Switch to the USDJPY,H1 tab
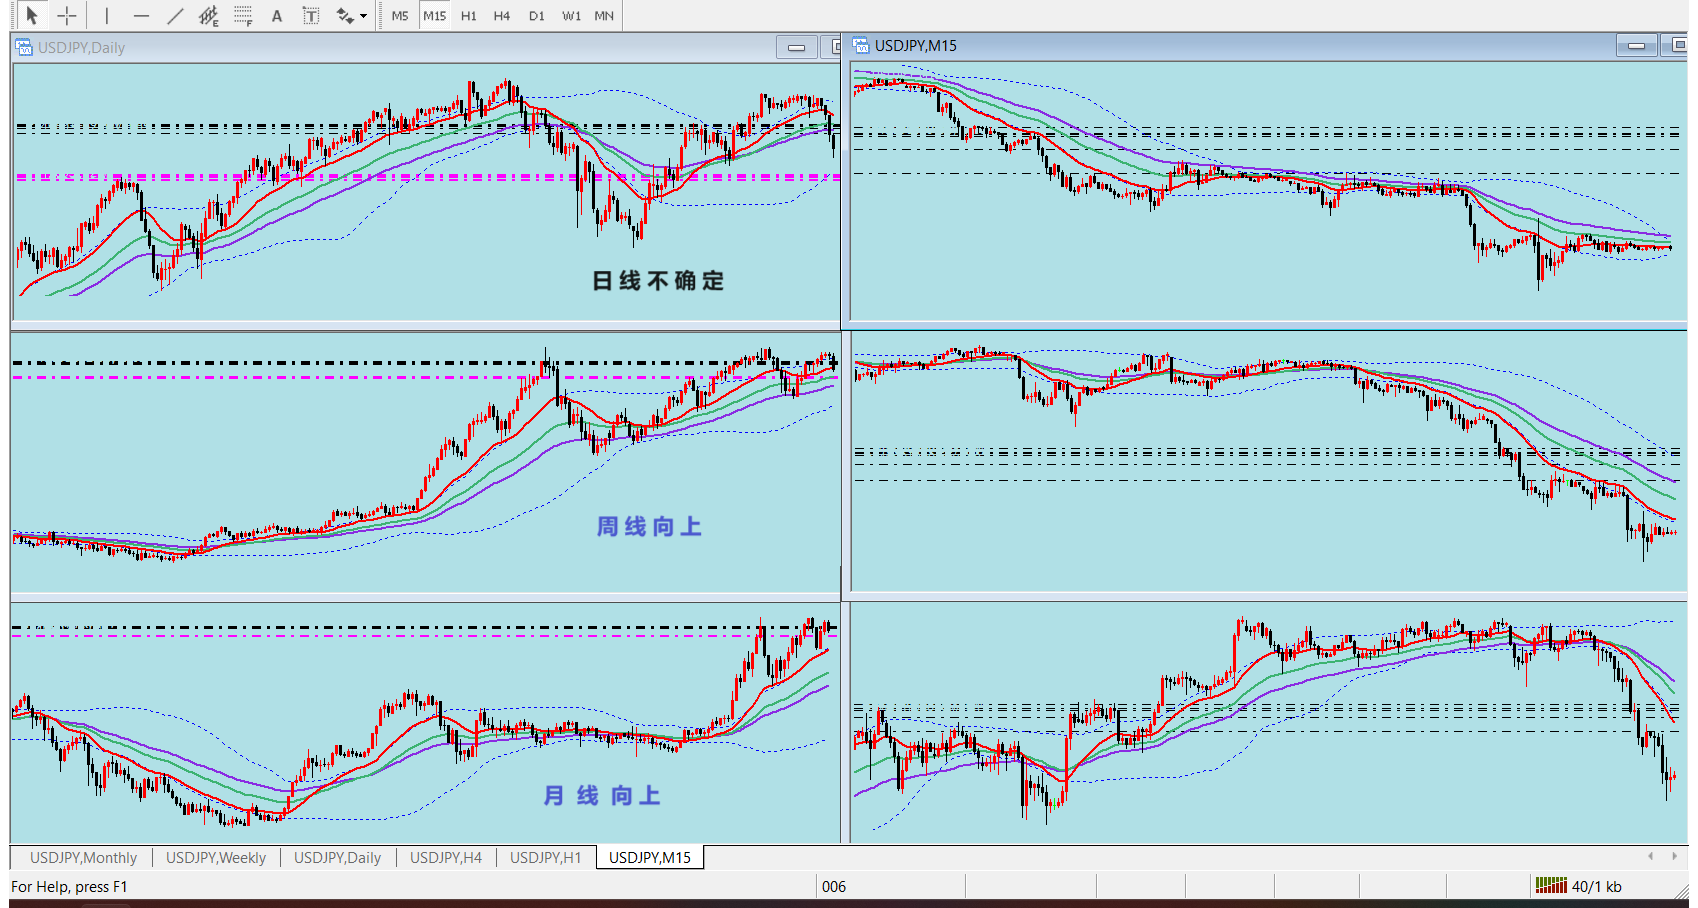The image size is (1698, 908). [x=546, y=857]
